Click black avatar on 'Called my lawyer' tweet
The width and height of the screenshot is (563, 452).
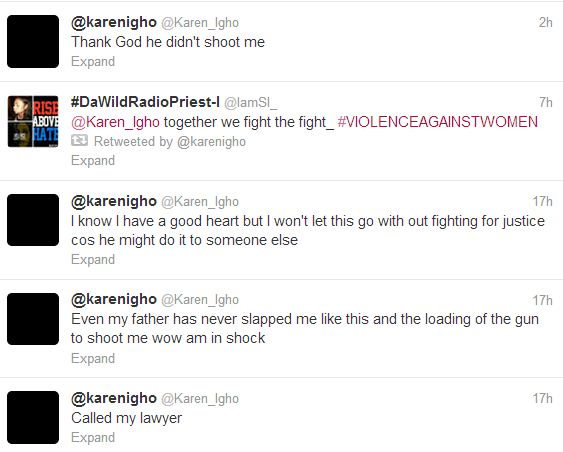(x=33, y=417)
